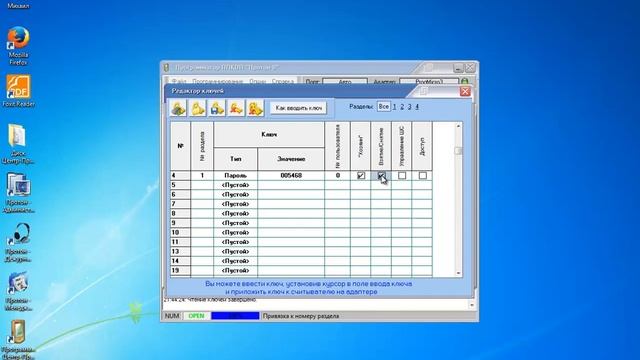Open the 'Протон Дежурн...' headset desktop shortcut
Viewport: 640px width, 360px height.
pyautogui.click(x=18, y=242)
